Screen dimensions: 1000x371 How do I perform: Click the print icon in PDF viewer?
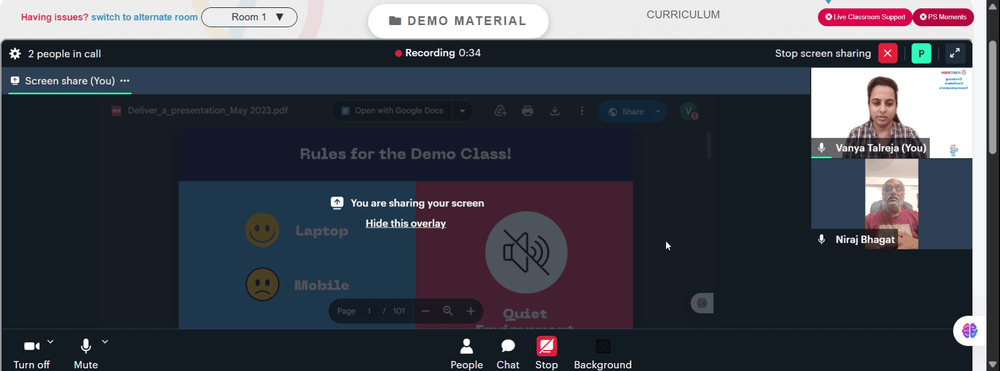(x=527, y=111)
